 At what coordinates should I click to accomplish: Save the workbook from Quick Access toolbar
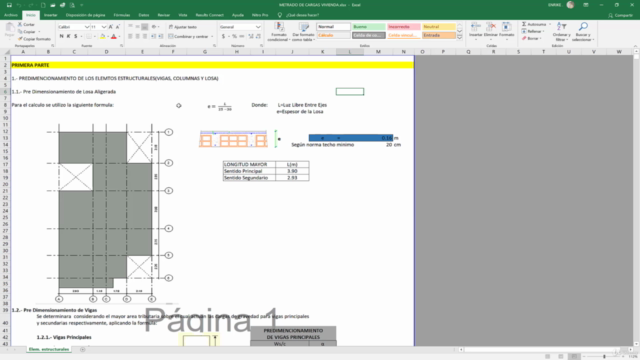[9, 5]
